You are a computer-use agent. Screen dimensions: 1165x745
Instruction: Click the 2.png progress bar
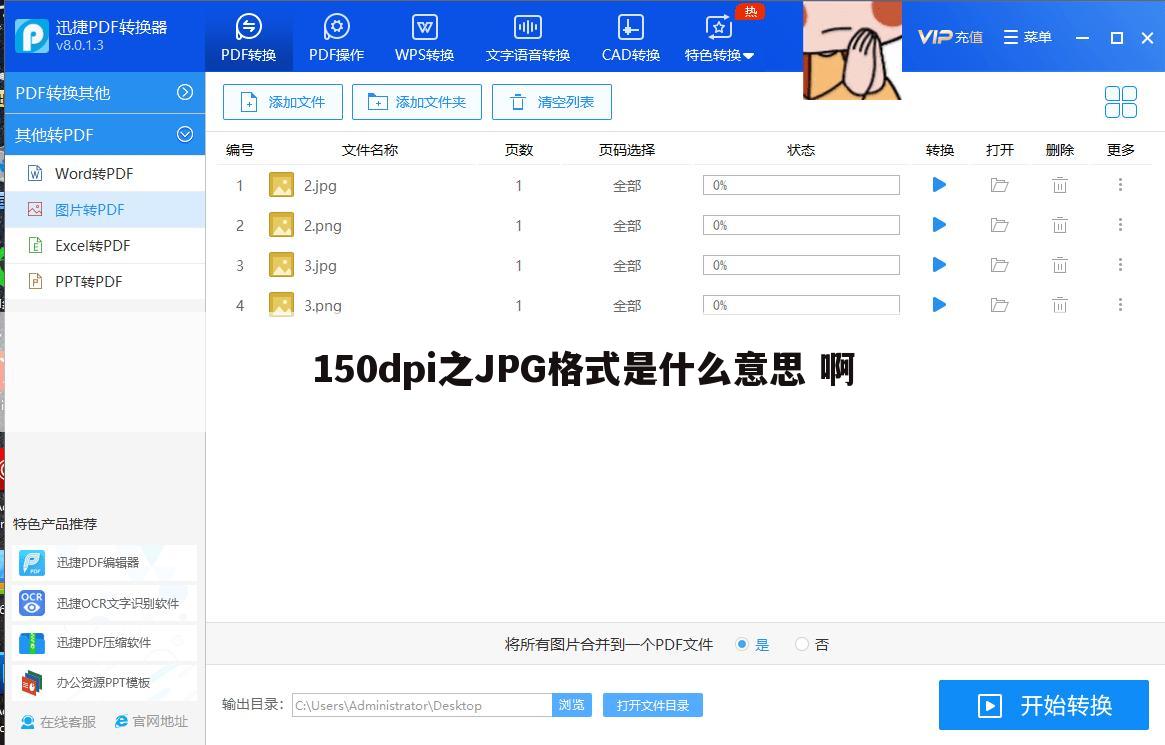point(801,225)
